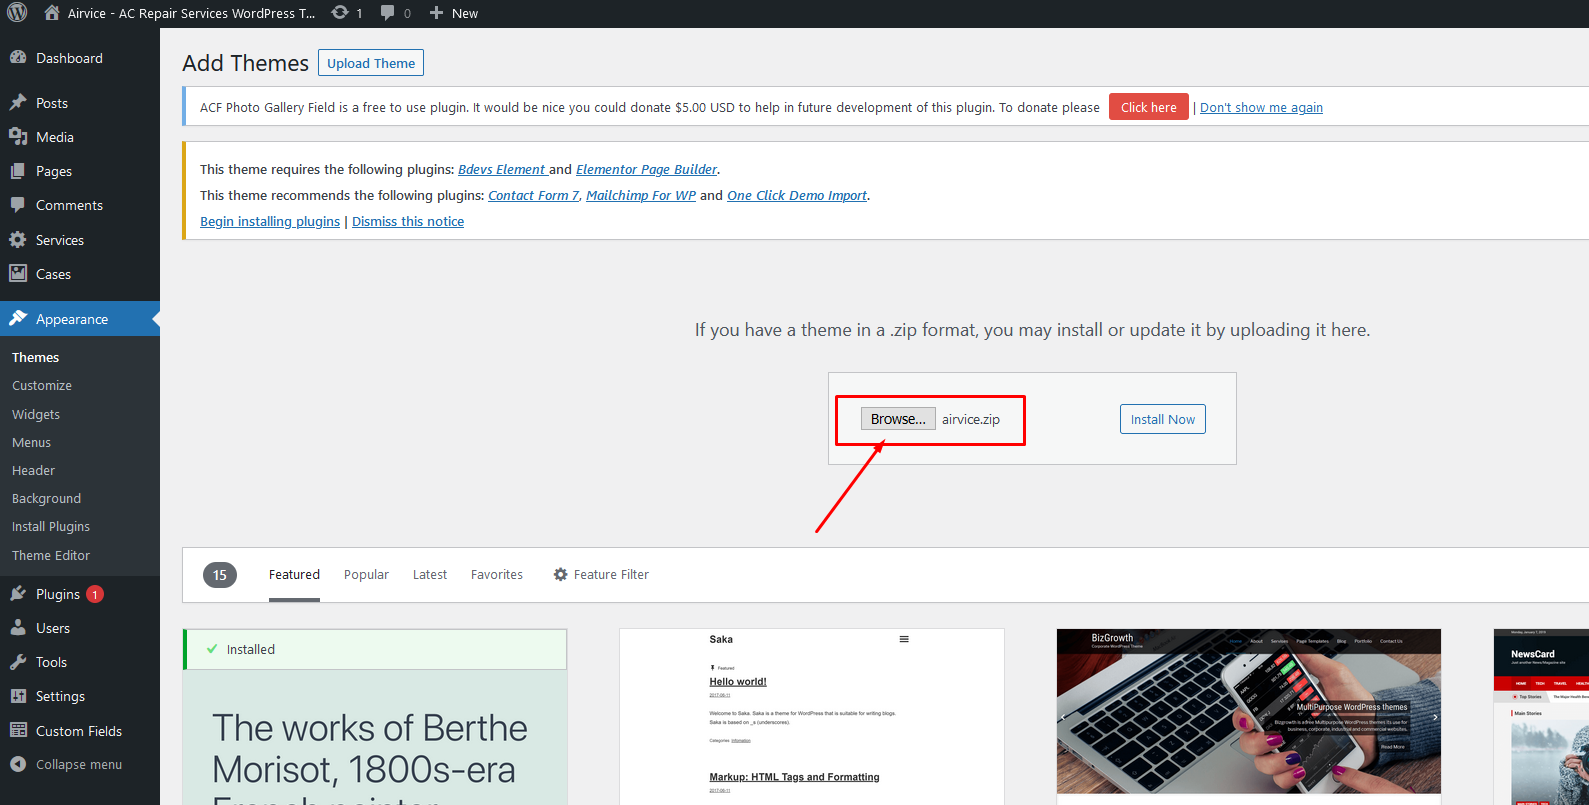Switch to the Latest tab
Screen dimensions: 1589x805
(x=430, y=575)
